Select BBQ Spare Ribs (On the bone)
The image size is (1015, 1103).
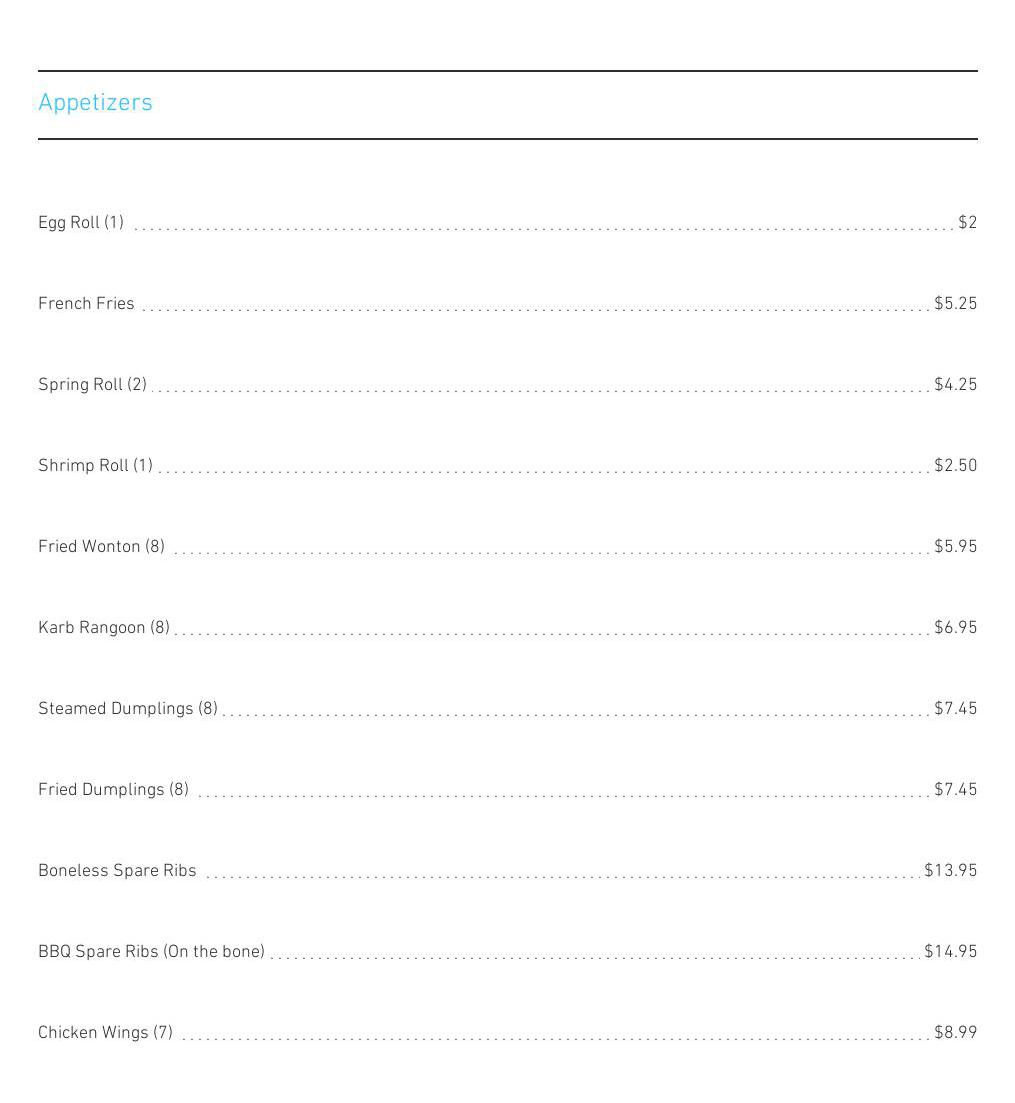pyautogui.click(x=151, y=951)
